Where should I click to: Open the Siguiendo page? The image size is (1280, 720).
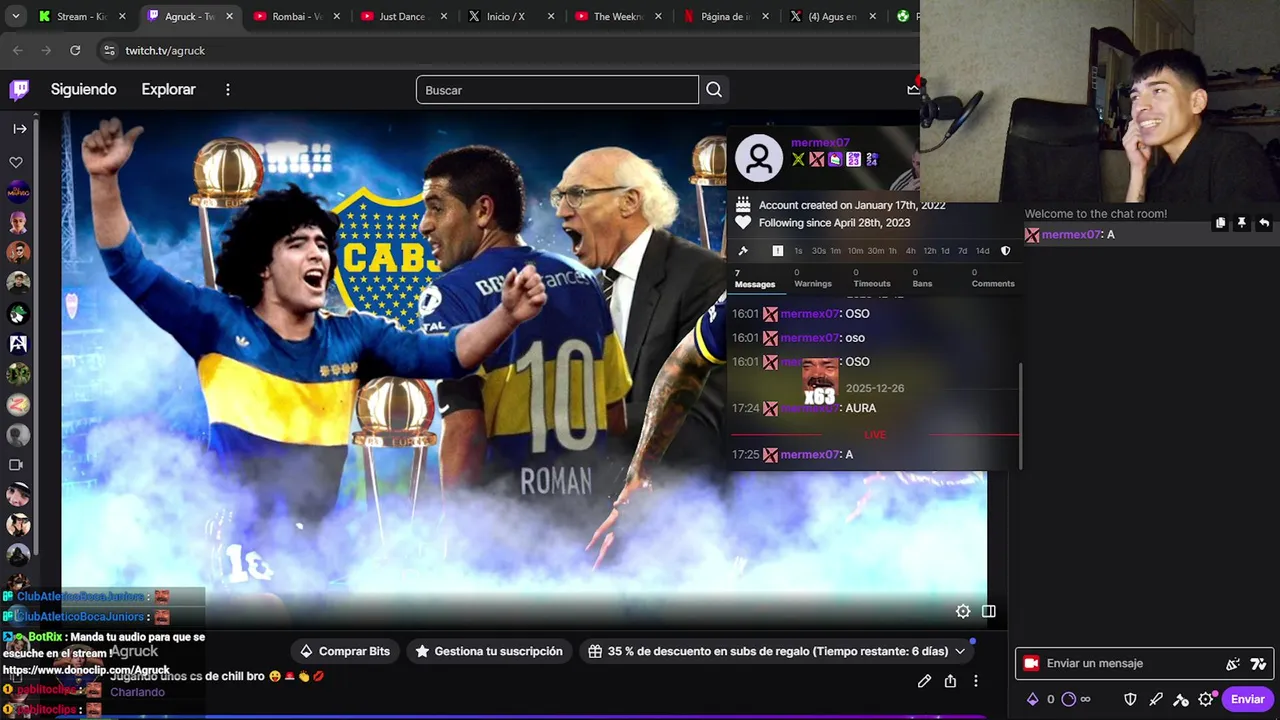[x=84, y=89]
